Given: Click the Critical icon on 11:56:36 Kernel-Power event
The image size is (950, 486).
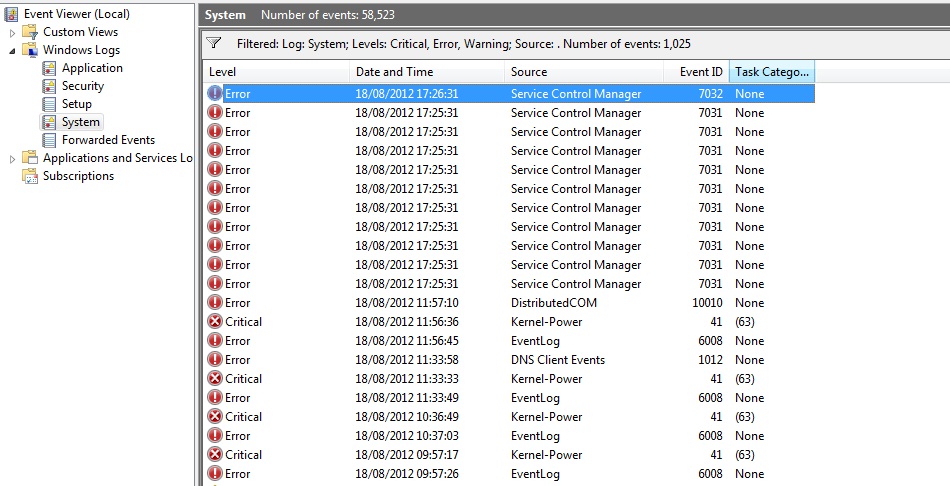Looking at the screenshot, I should pyautogui.click(x=214, y=322).
